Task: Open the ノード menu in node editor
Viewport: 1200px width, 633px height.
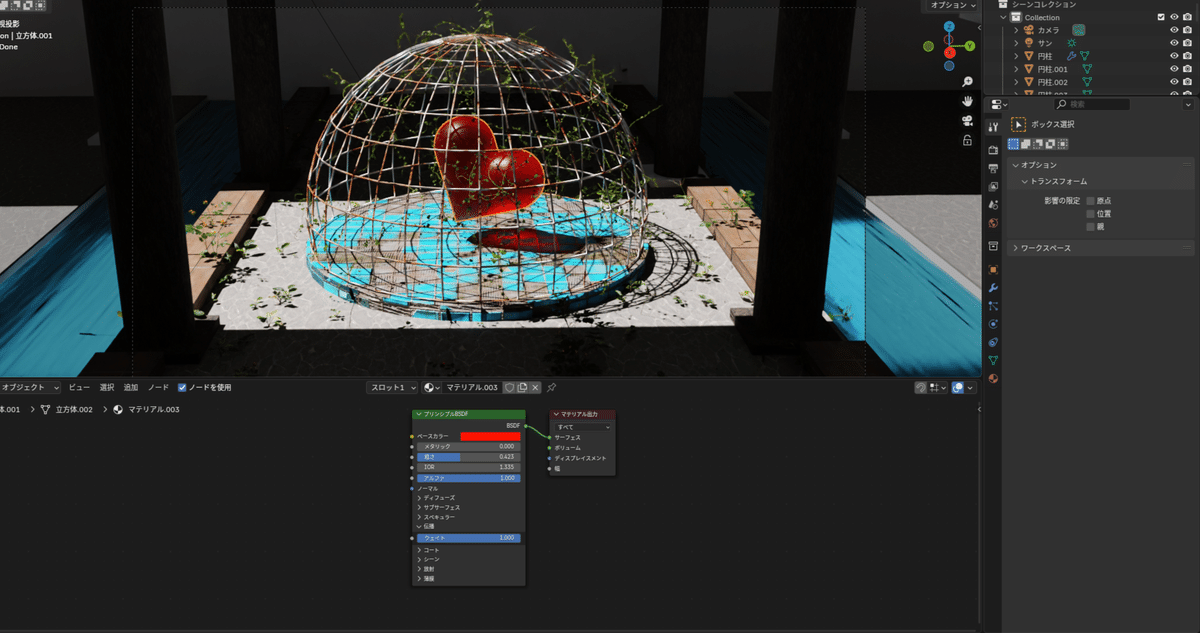Action: pos(158,387)
